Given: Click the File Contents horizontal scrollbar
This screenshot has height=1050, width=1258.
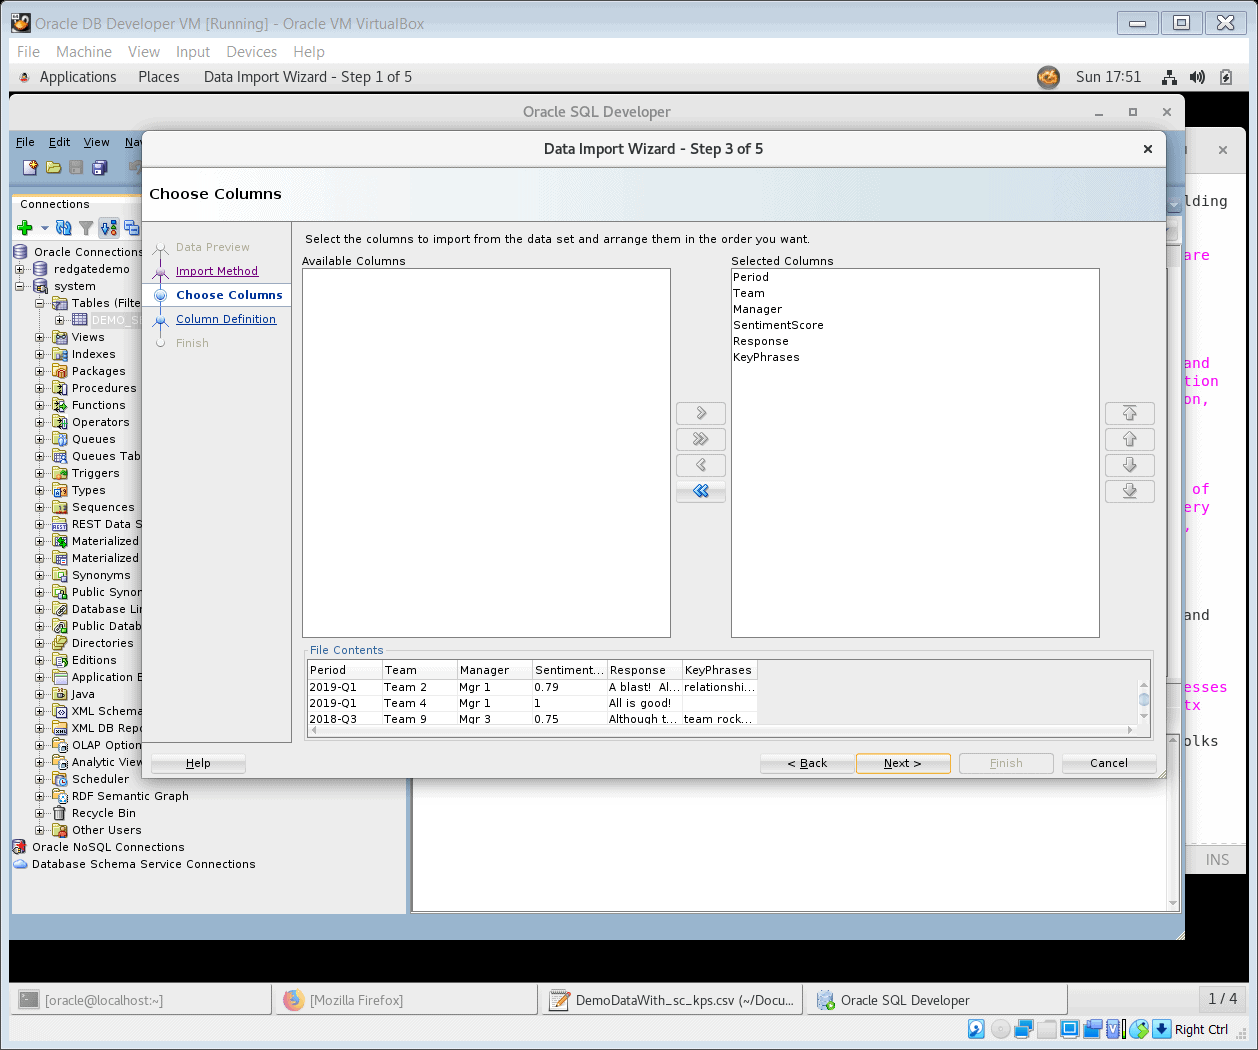Looking at the screenshot, I should [x=723, y=730].
